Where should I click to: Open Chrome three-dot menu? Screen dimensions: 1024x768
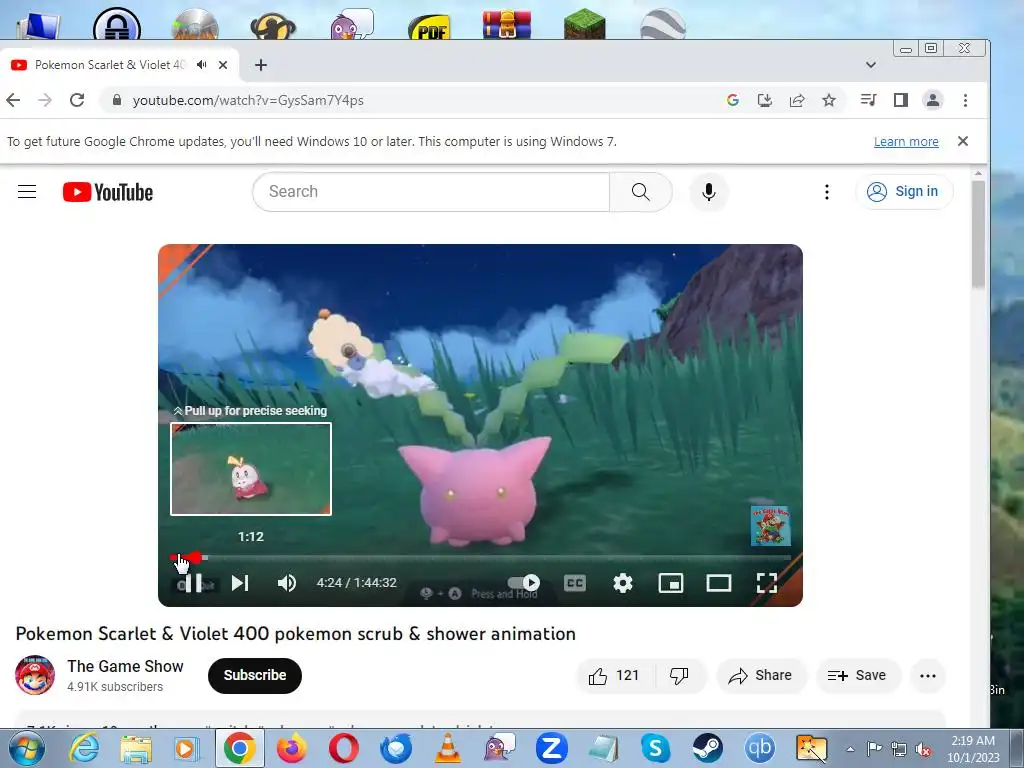[965, 100]
